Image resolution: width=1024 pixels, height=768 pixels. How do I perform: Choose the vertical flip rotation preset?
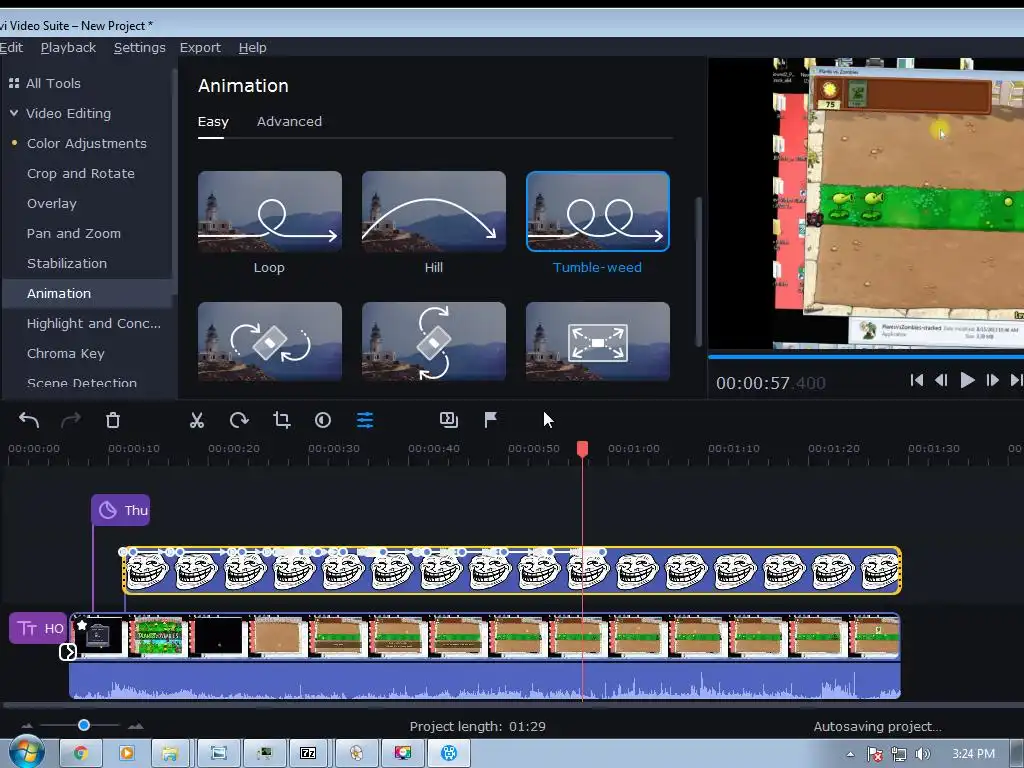(x=434, y=341)
